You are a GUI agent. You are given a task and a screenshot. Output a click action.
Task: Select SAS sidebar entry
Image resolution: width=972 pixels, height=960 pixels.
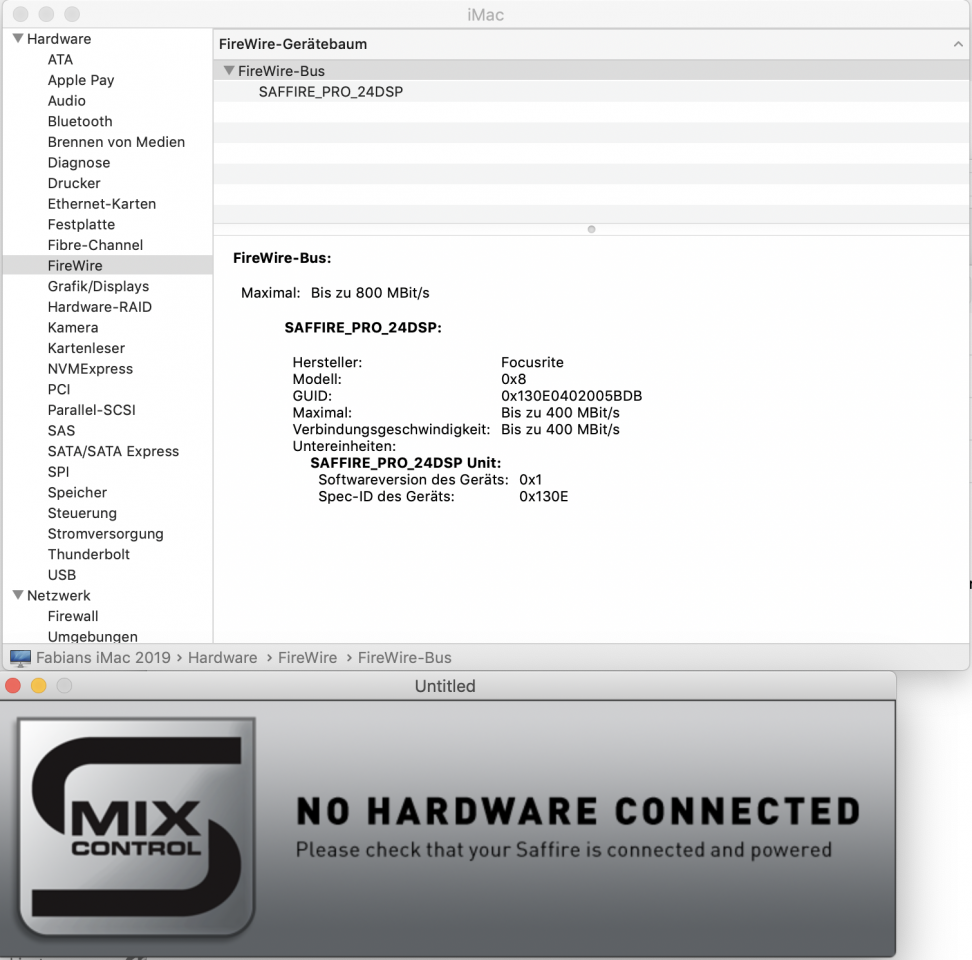(61, 430)
